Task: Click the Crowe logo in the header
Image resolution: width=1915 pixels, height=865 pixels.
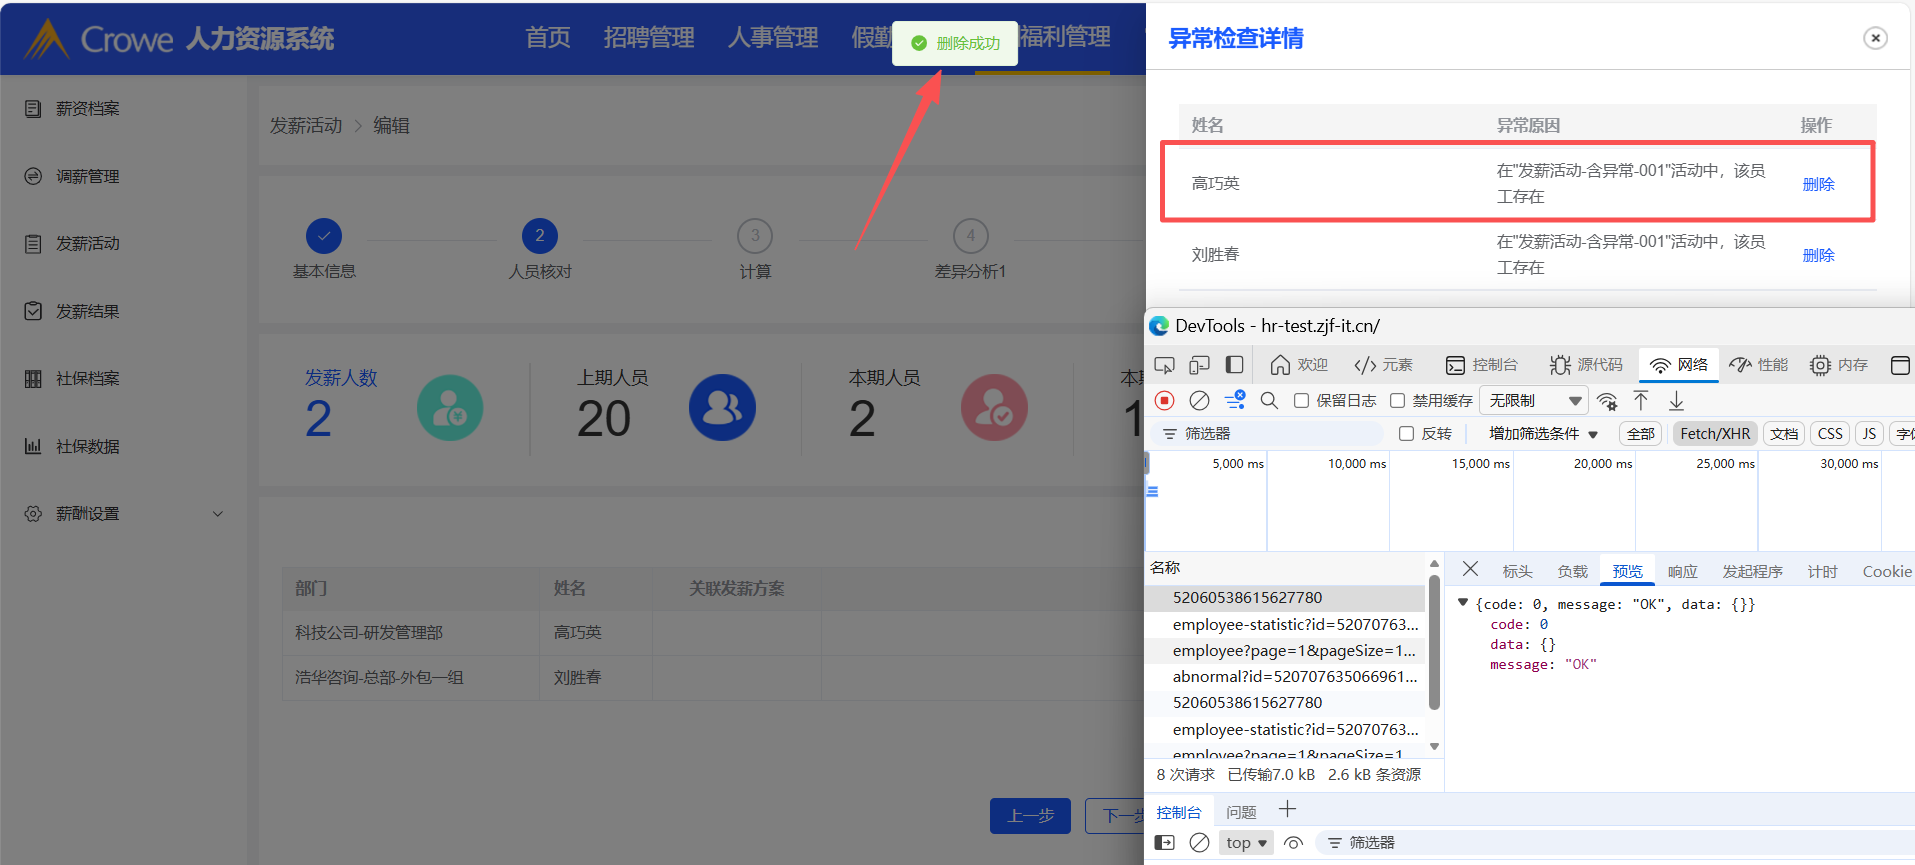Action: pyautogui.click(x=99, y=38)
